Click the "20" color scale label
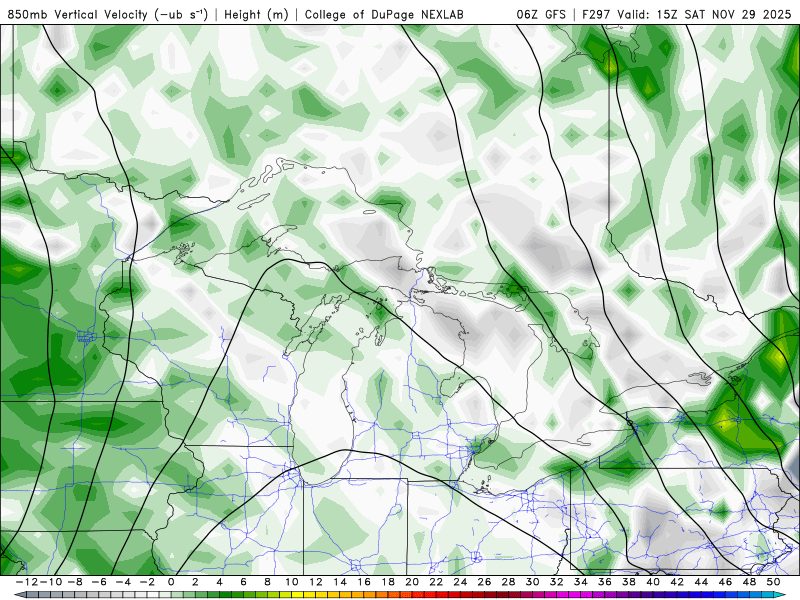This screenshot has height=600, width=800. 412,582
